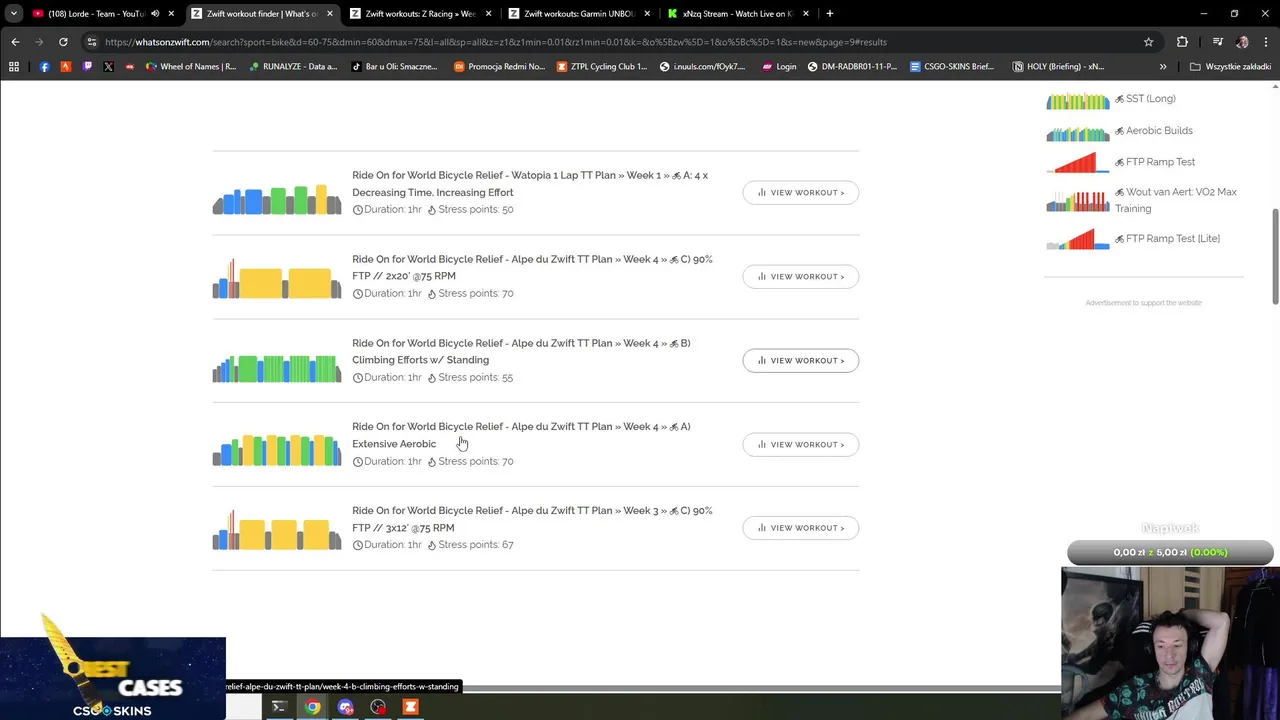Open the terminal app in the taskbar

coord(279,707)
